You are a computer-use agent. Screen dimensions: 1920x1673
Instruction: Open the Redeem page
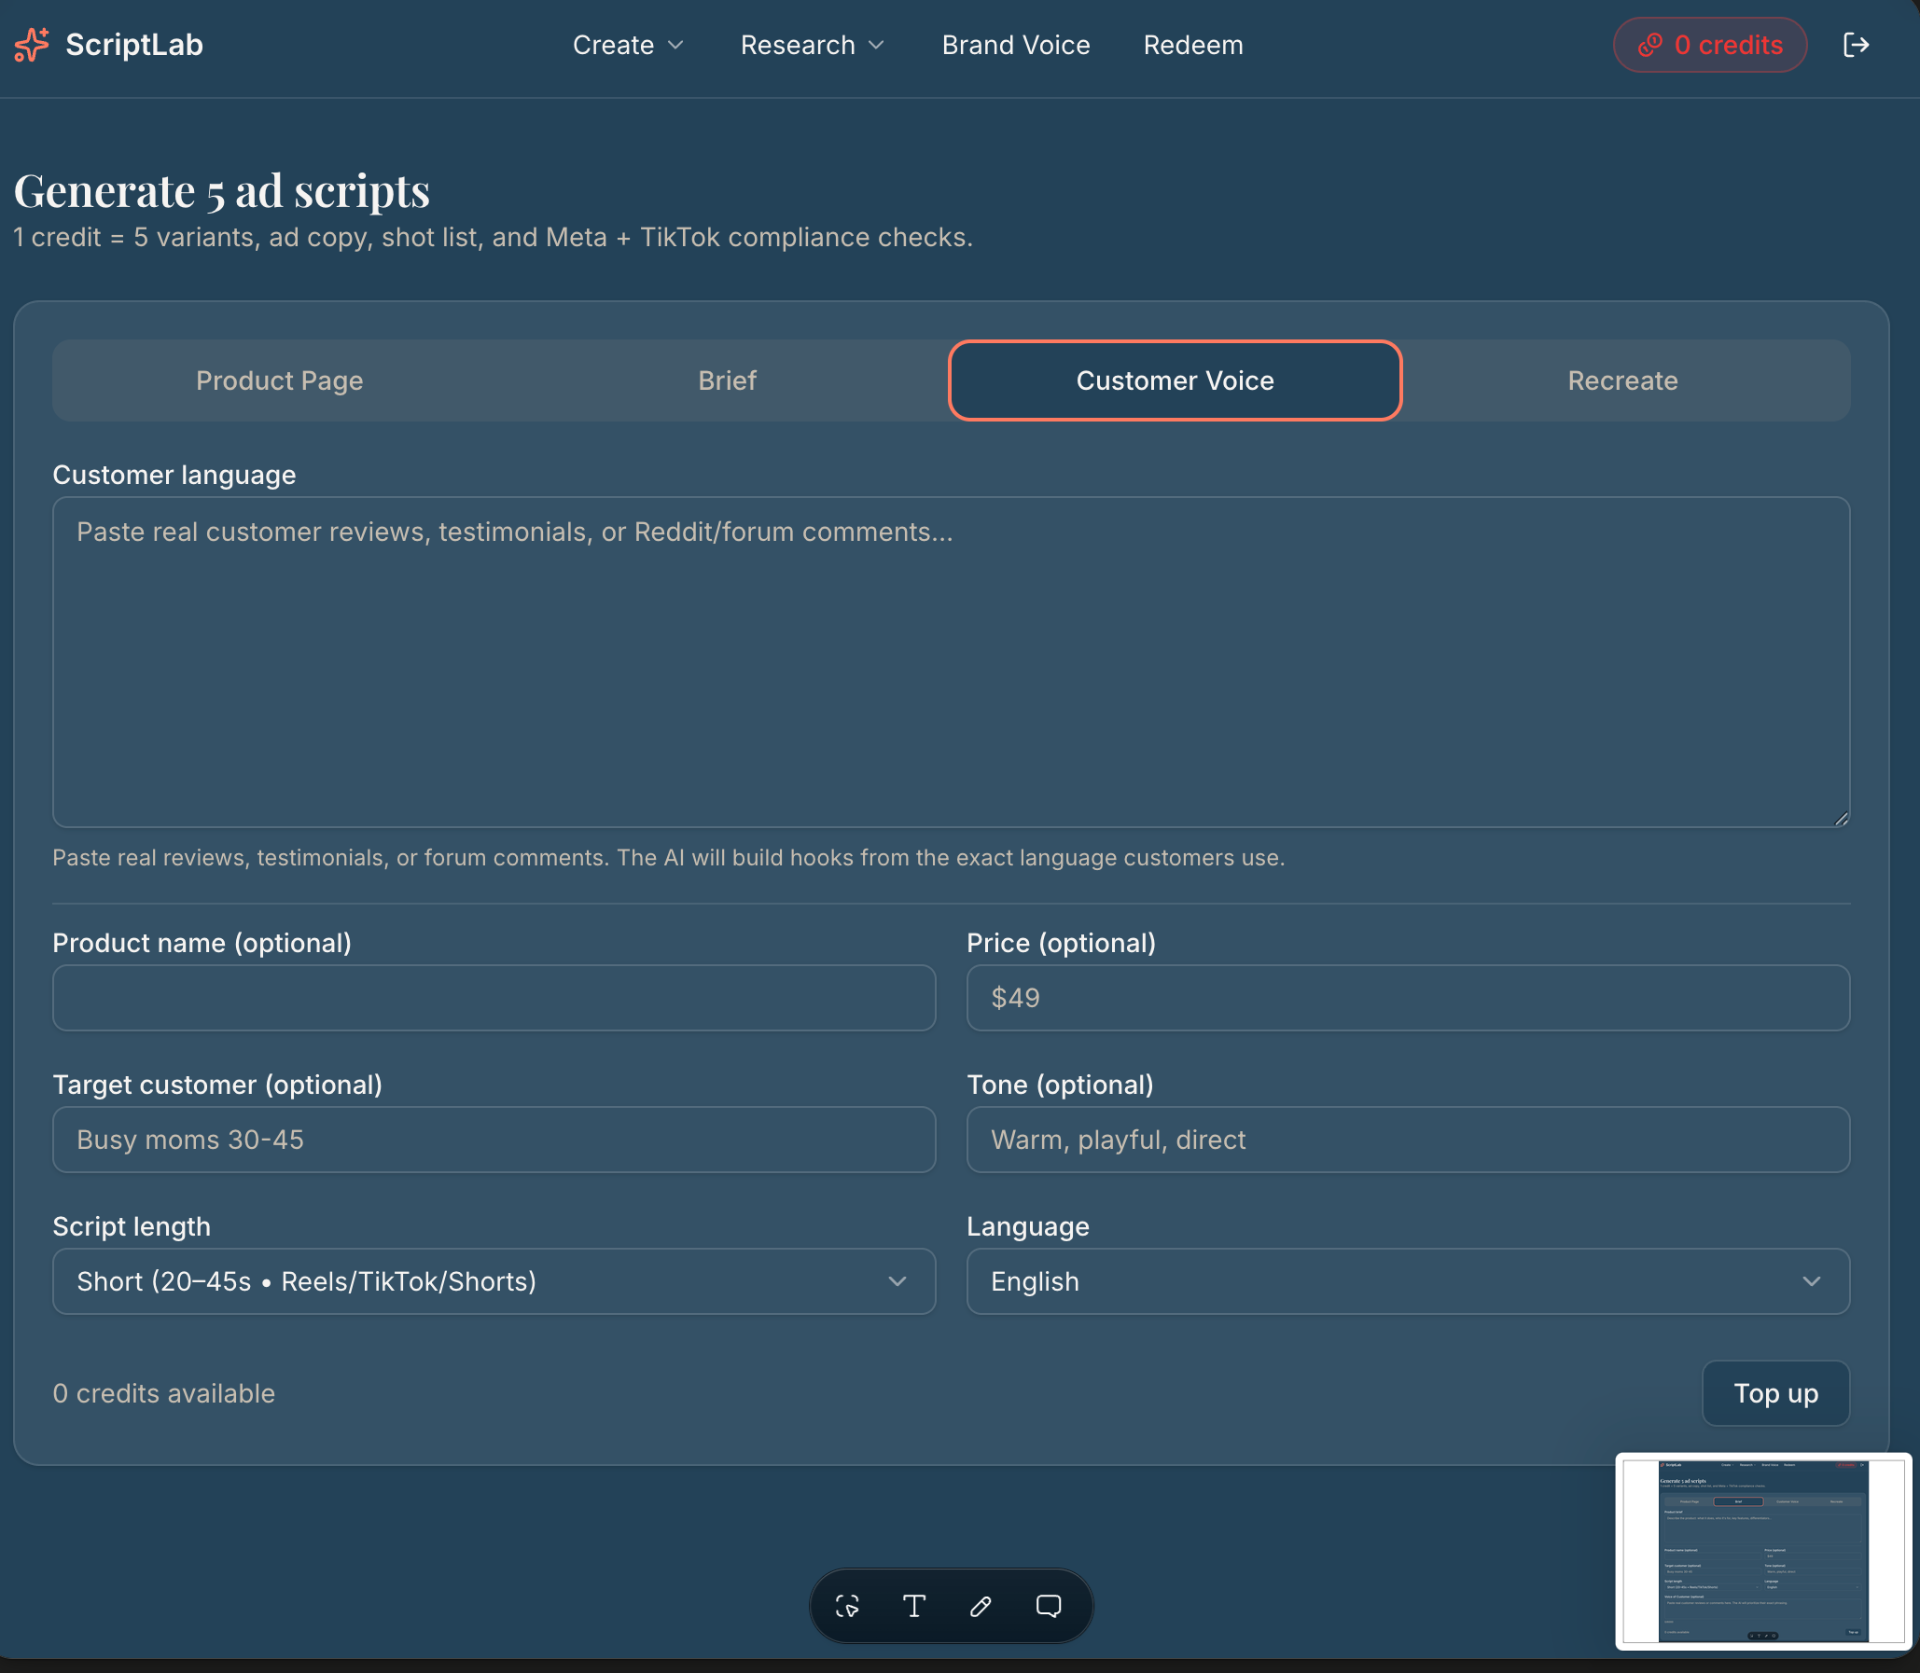[x=1193, y=45]
